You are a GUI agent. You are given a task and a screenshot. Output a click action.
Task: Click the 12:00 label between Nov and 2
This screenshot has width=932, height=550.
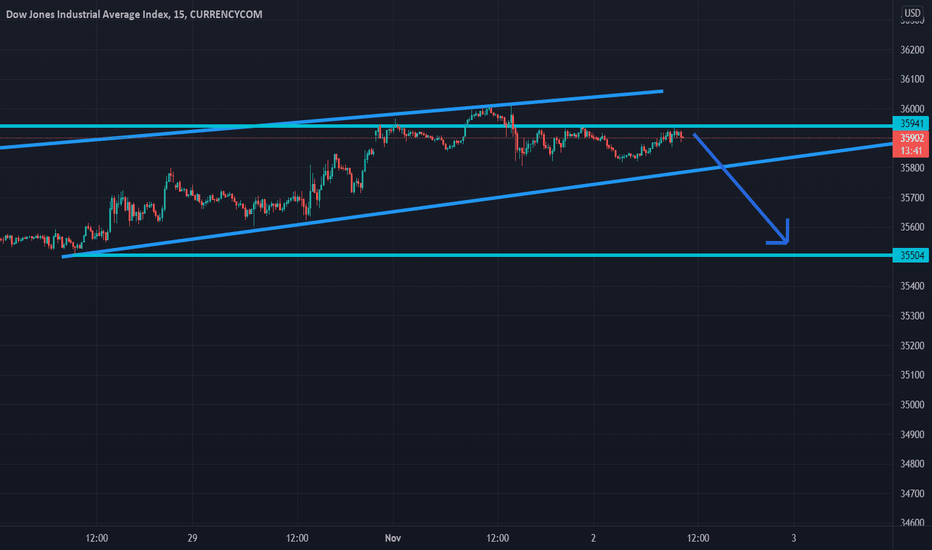(498, 538)
